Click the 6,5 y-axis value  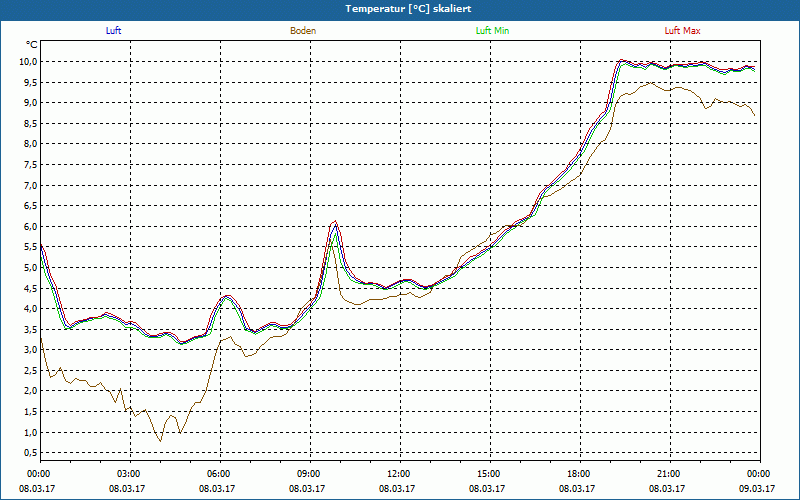(x=31, y=206)
